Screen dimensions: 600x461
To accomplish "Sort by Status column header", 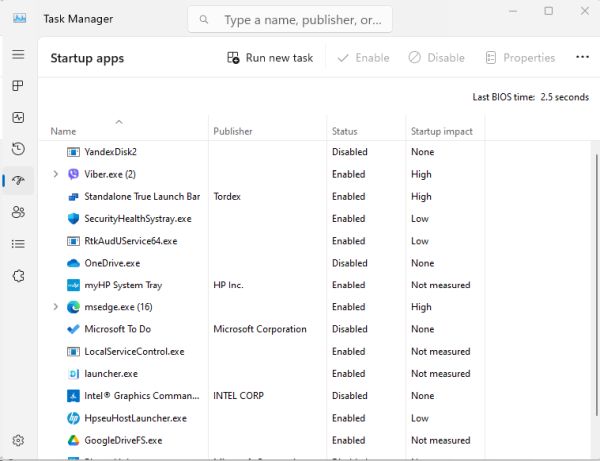I will [x=344, y=131].
